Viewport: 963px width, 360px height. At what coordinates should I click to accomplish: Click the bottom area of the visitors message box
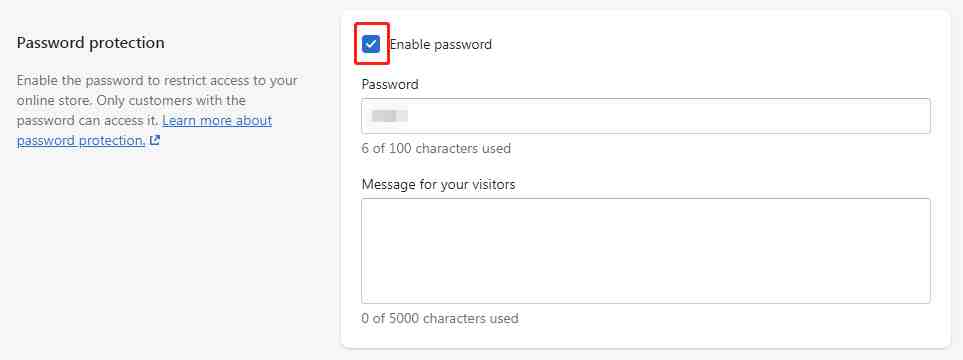[x=646, y=292]
